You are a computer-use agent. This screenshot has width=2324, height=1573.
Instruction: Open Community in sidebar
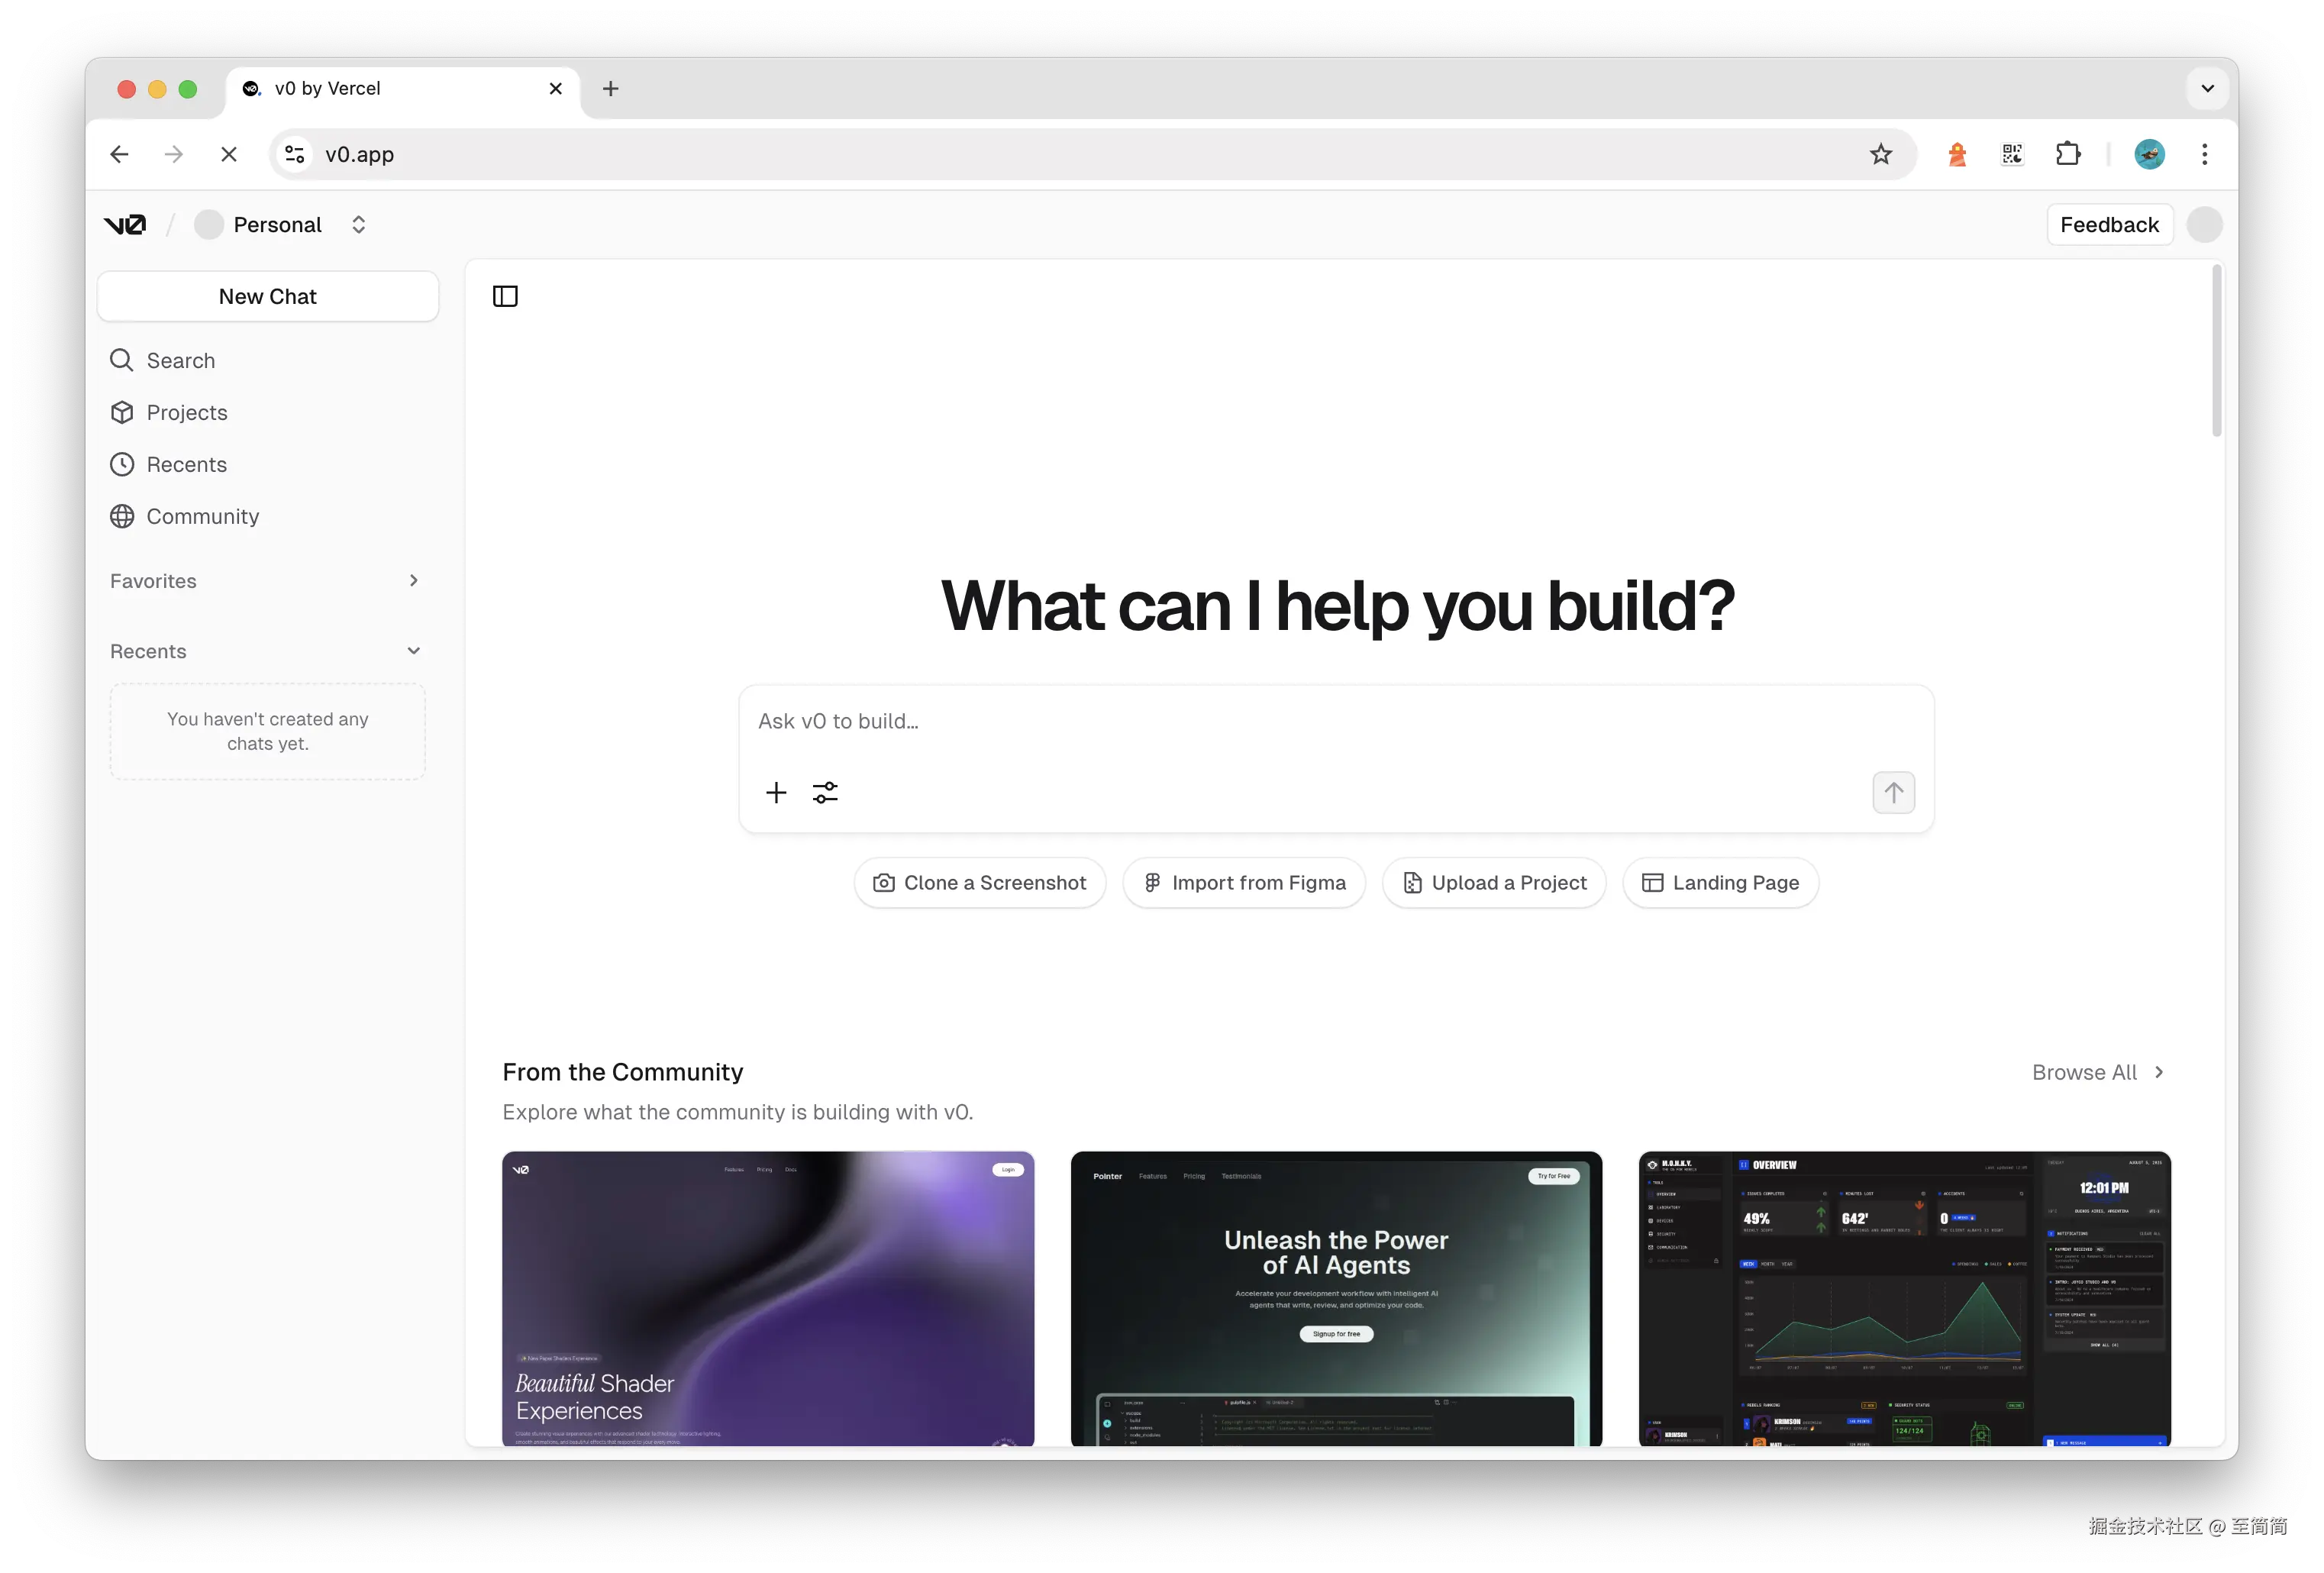pos(202,516)
